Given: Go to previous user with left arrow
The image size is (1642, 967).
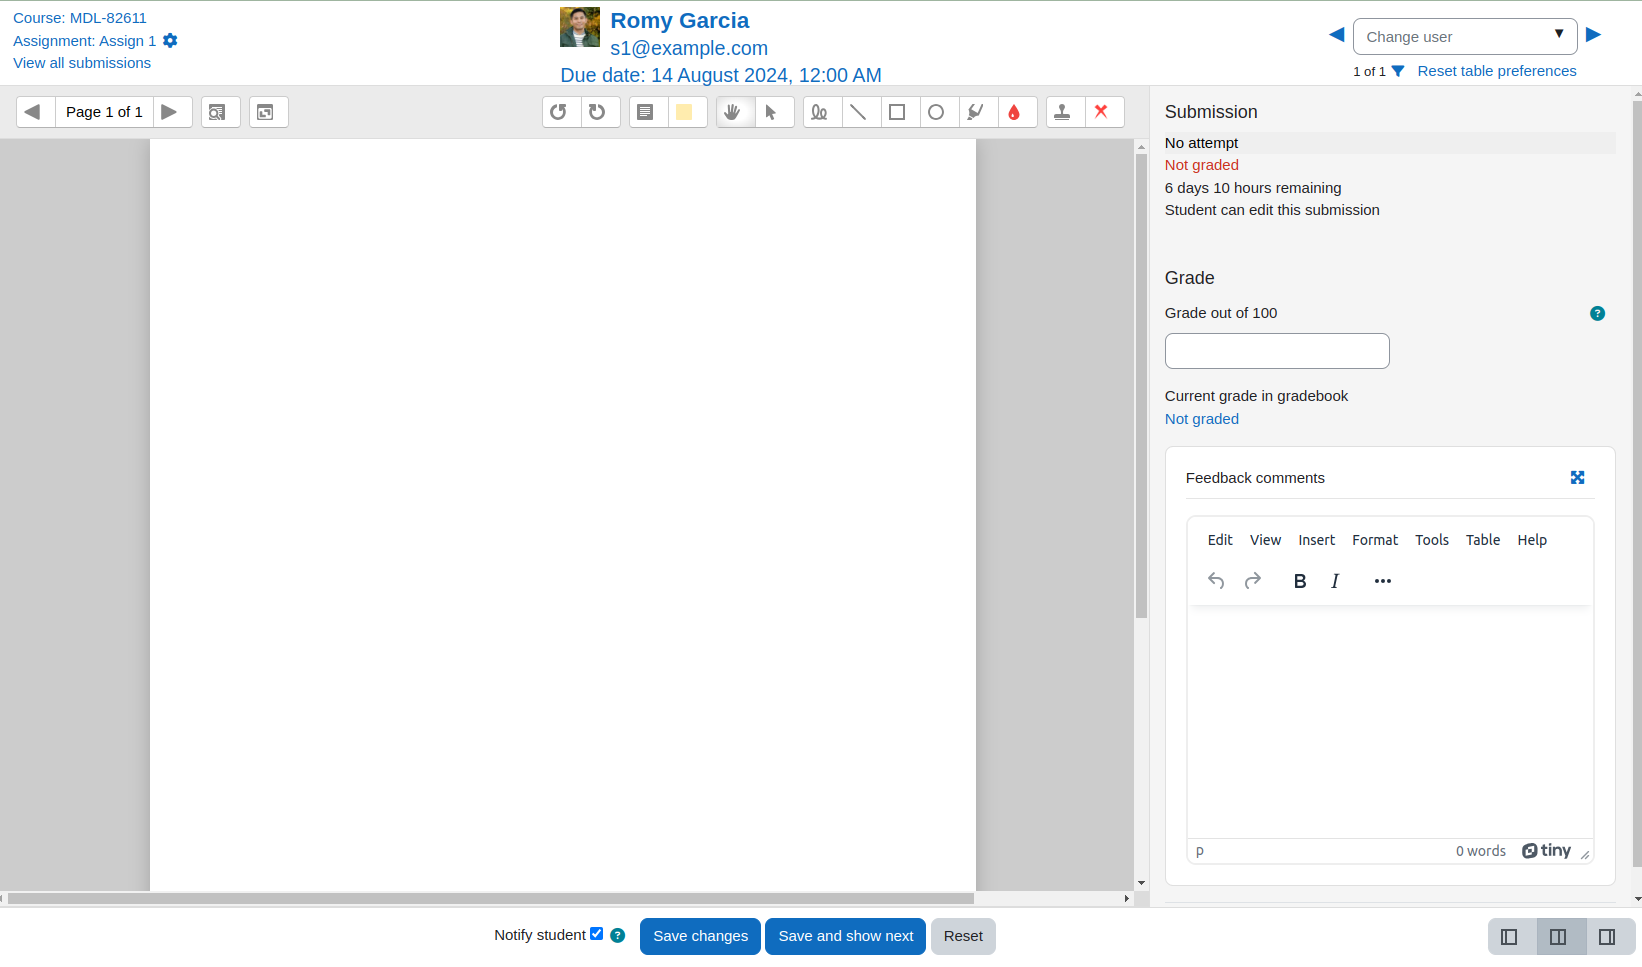Looking at the screenshot, I should point(1336,35).
